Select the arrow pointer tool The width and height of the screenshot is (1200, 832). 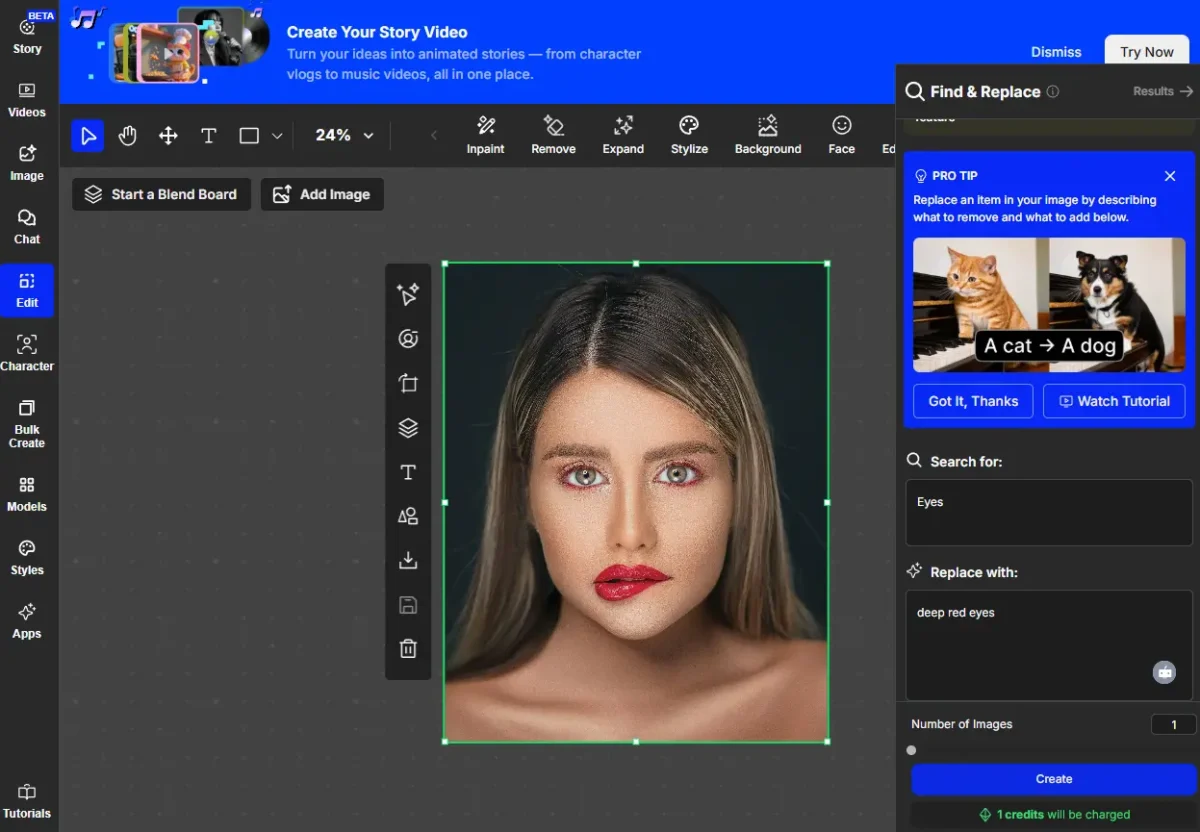(x=88, y=135)
